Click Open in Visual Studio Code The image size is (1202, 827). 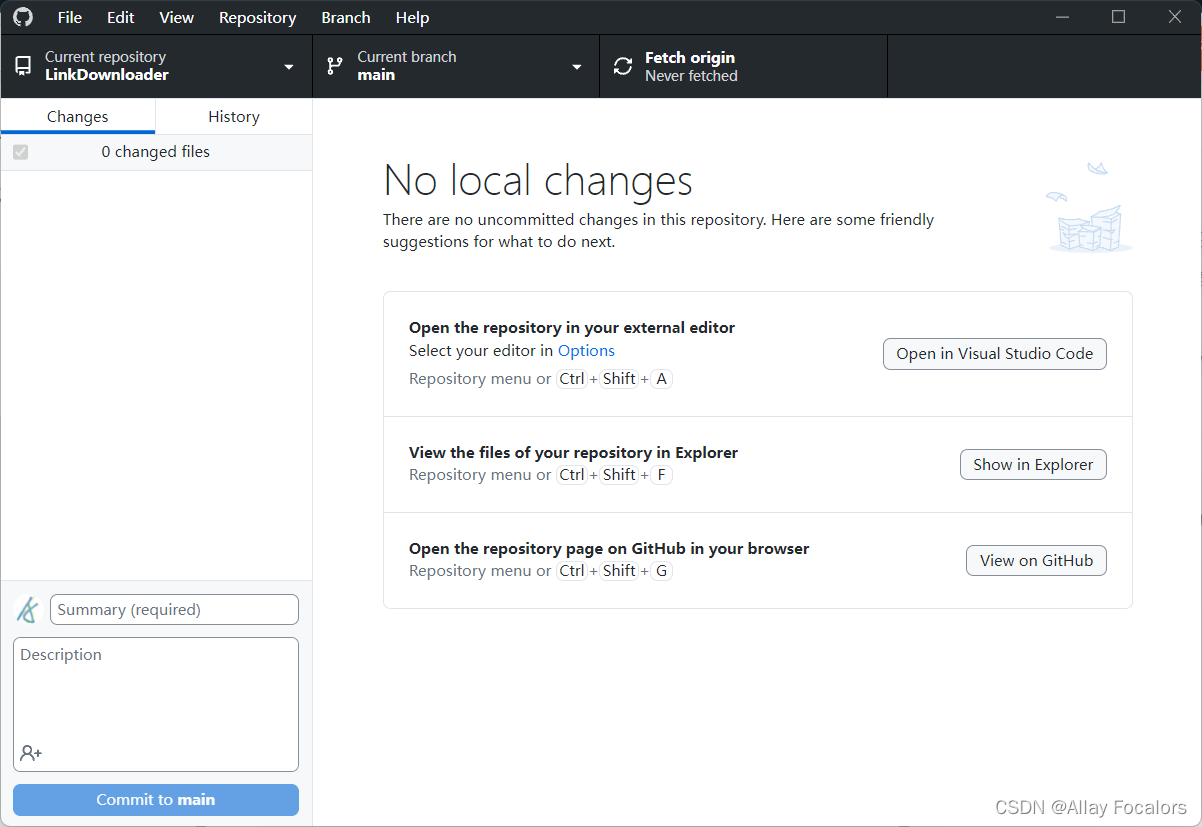(x=994, y=353)
